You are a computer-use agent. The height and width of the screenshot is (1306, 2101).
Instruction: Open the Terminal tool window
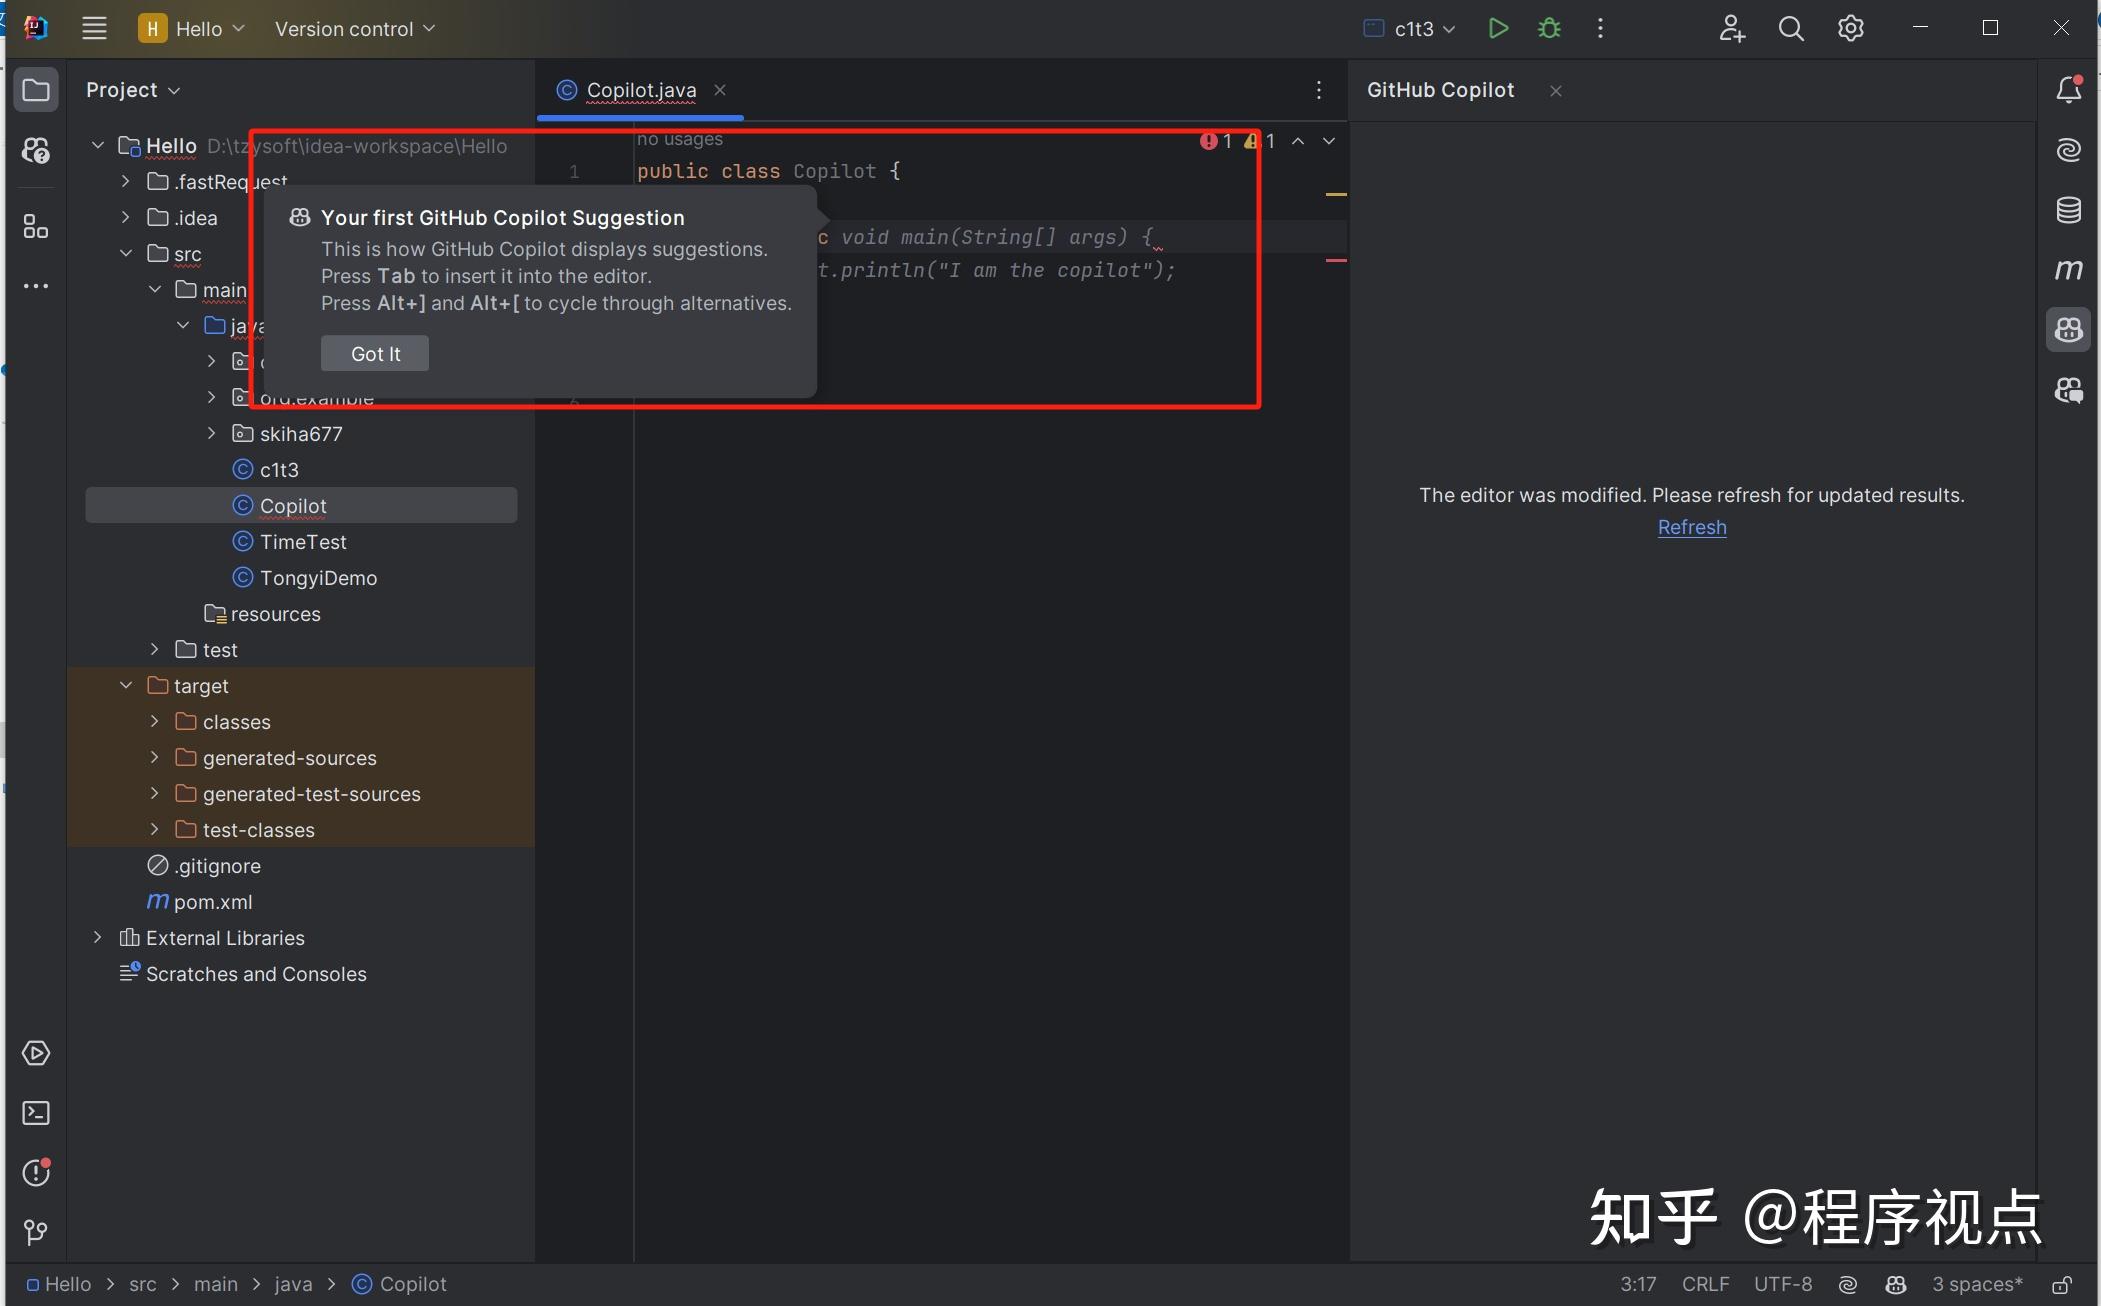(37, 1113)
